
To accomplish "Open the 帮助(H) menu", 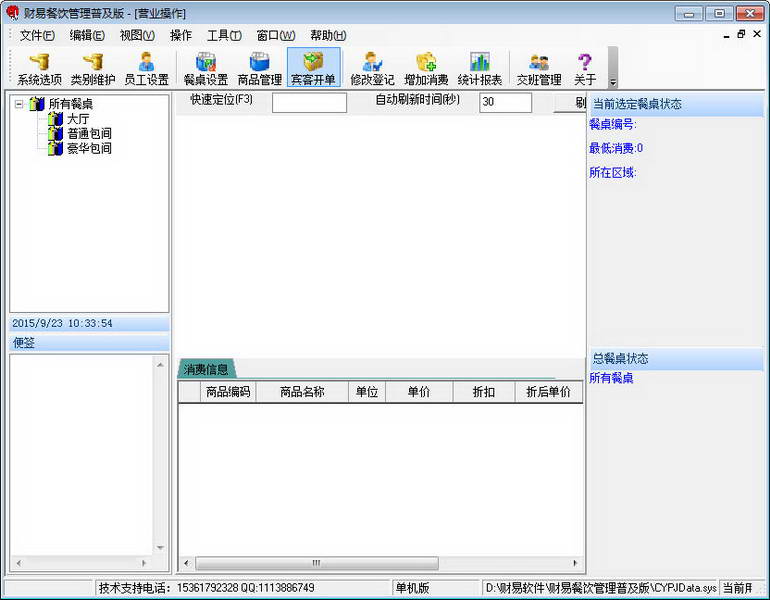I will pos(328,35).
